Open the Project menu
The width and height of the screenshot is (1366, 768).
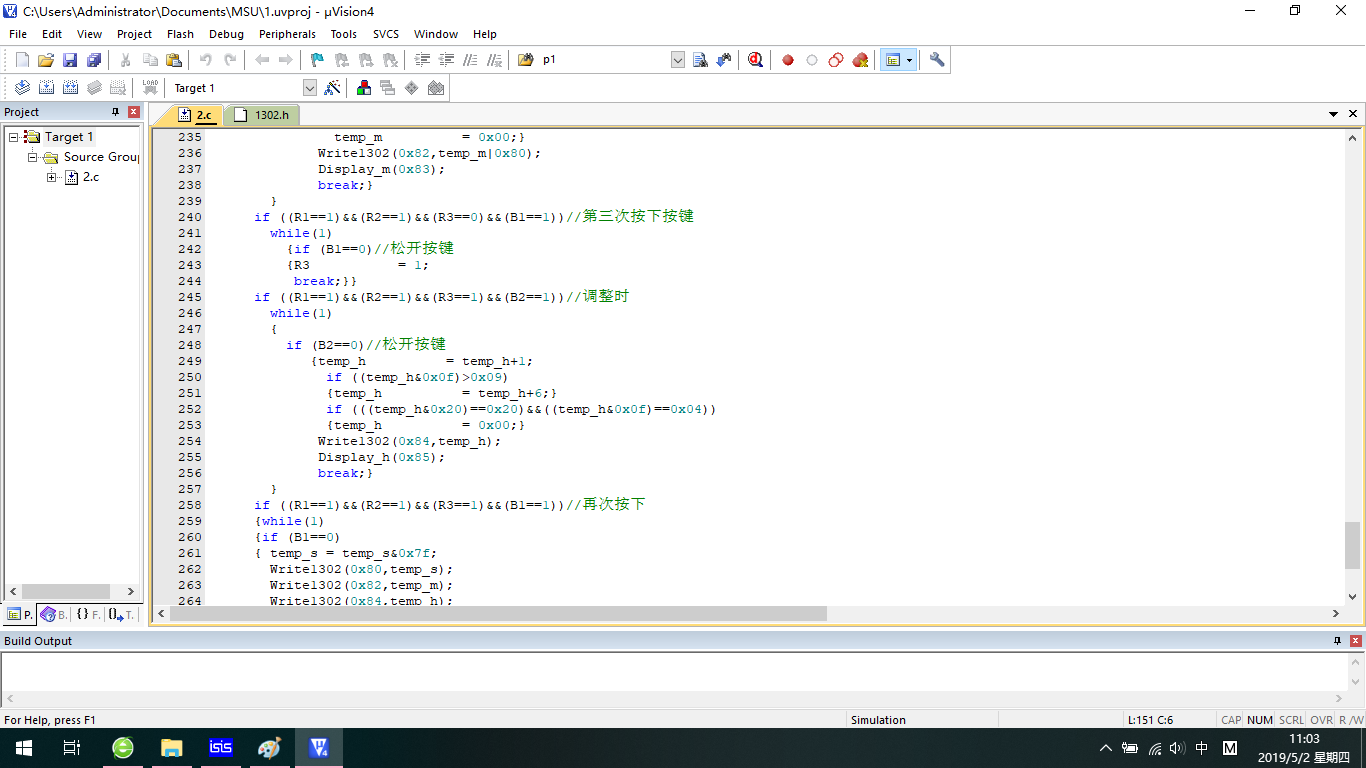(134, 34)
